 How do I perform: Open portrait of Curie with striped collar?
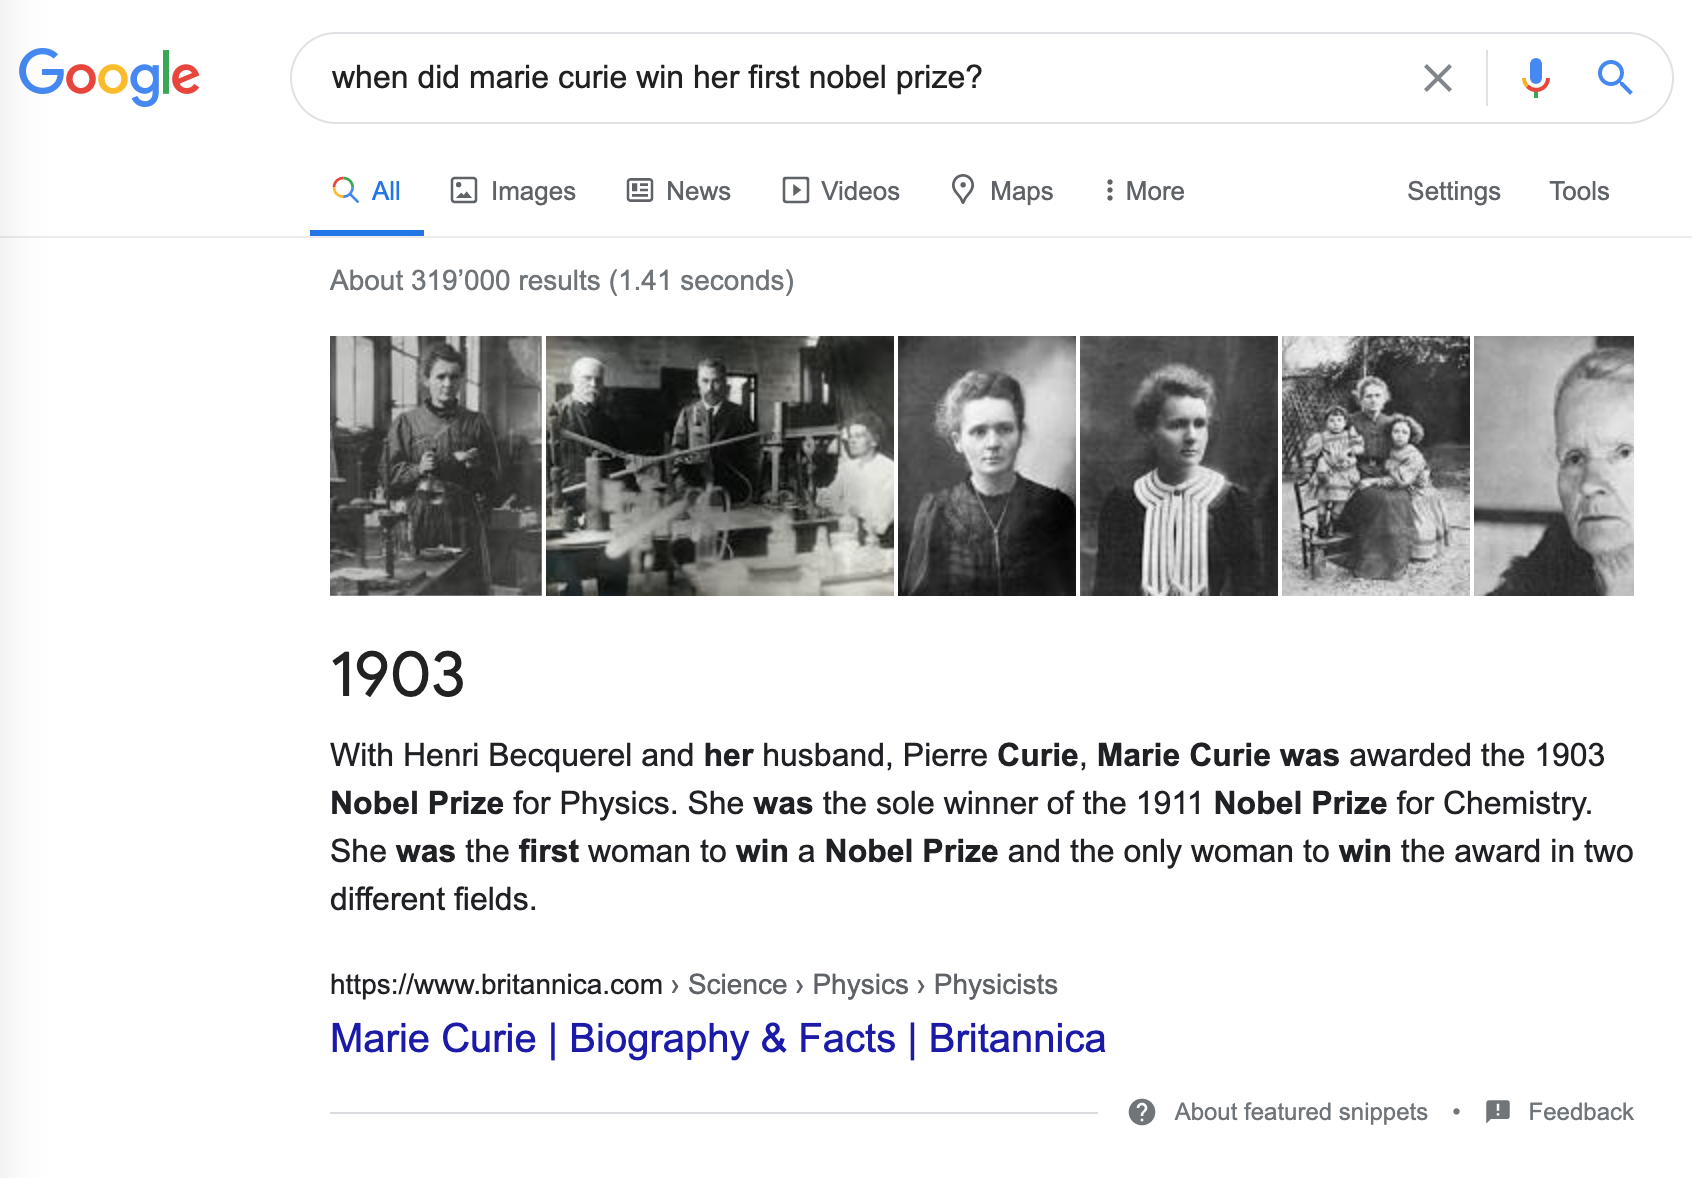(1179, 466)
